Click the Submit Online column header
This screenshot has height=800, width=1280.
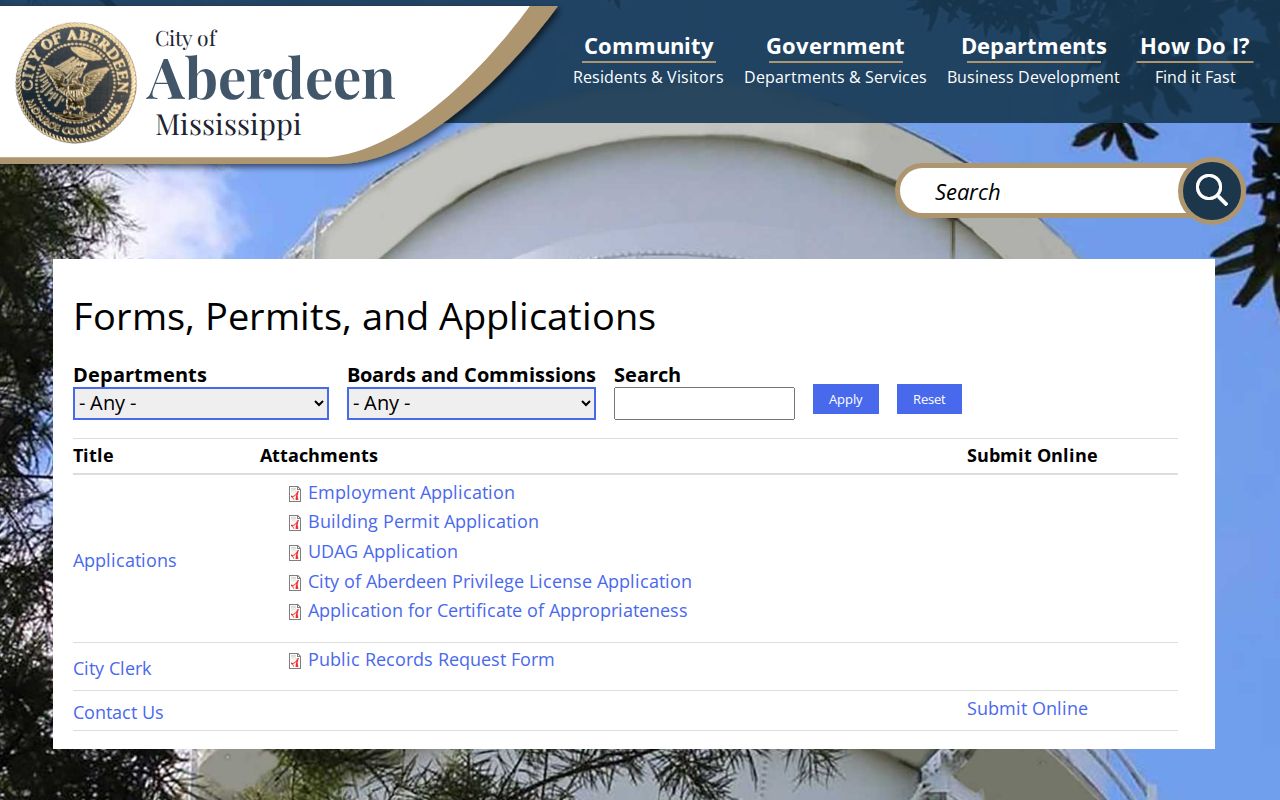click(1032, 456)
